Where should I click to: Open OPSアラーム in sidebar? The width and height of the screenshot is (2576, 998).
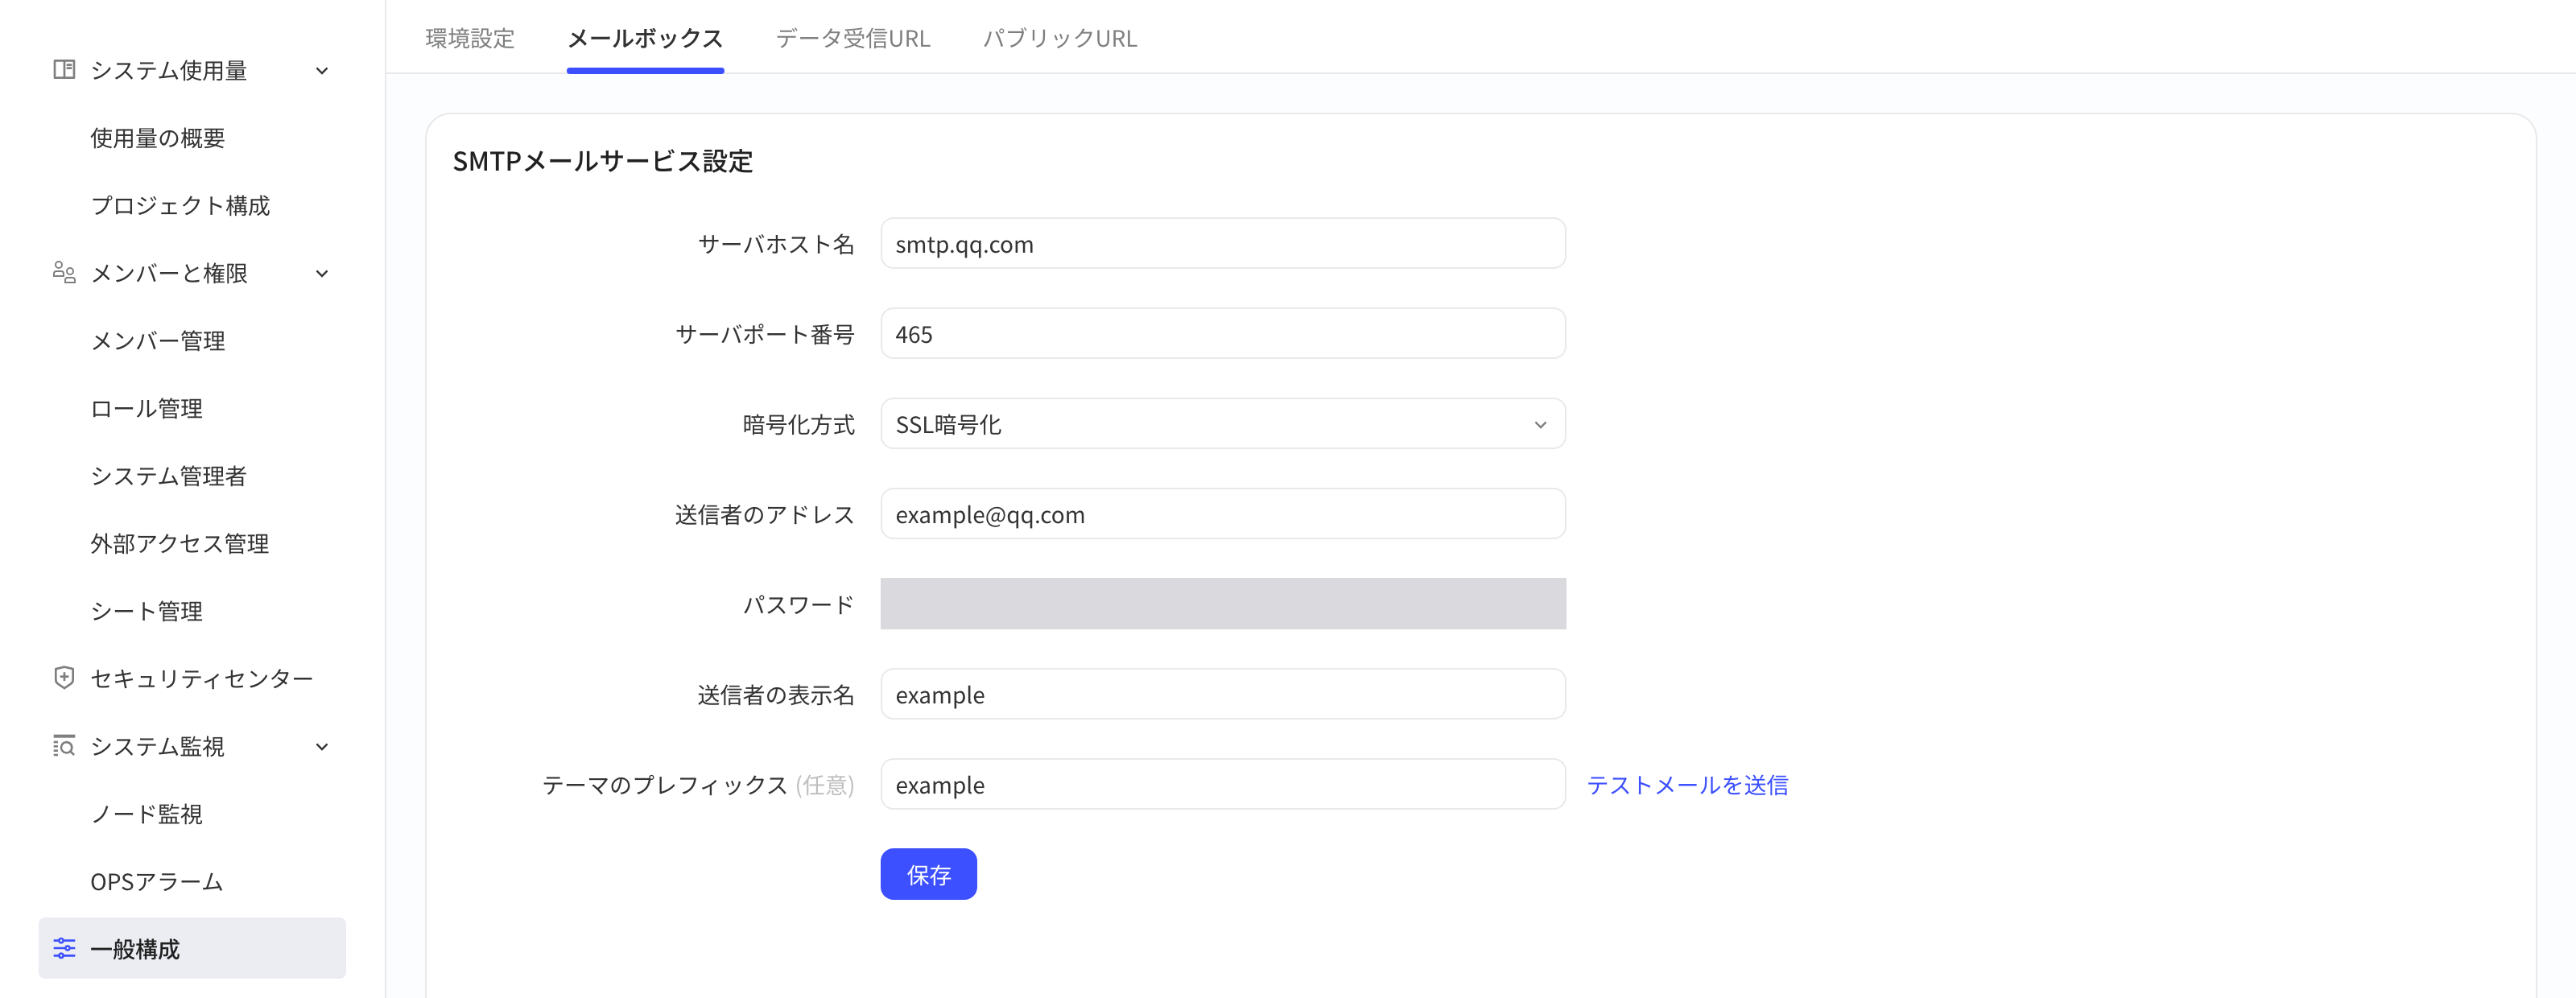[157, 881]
